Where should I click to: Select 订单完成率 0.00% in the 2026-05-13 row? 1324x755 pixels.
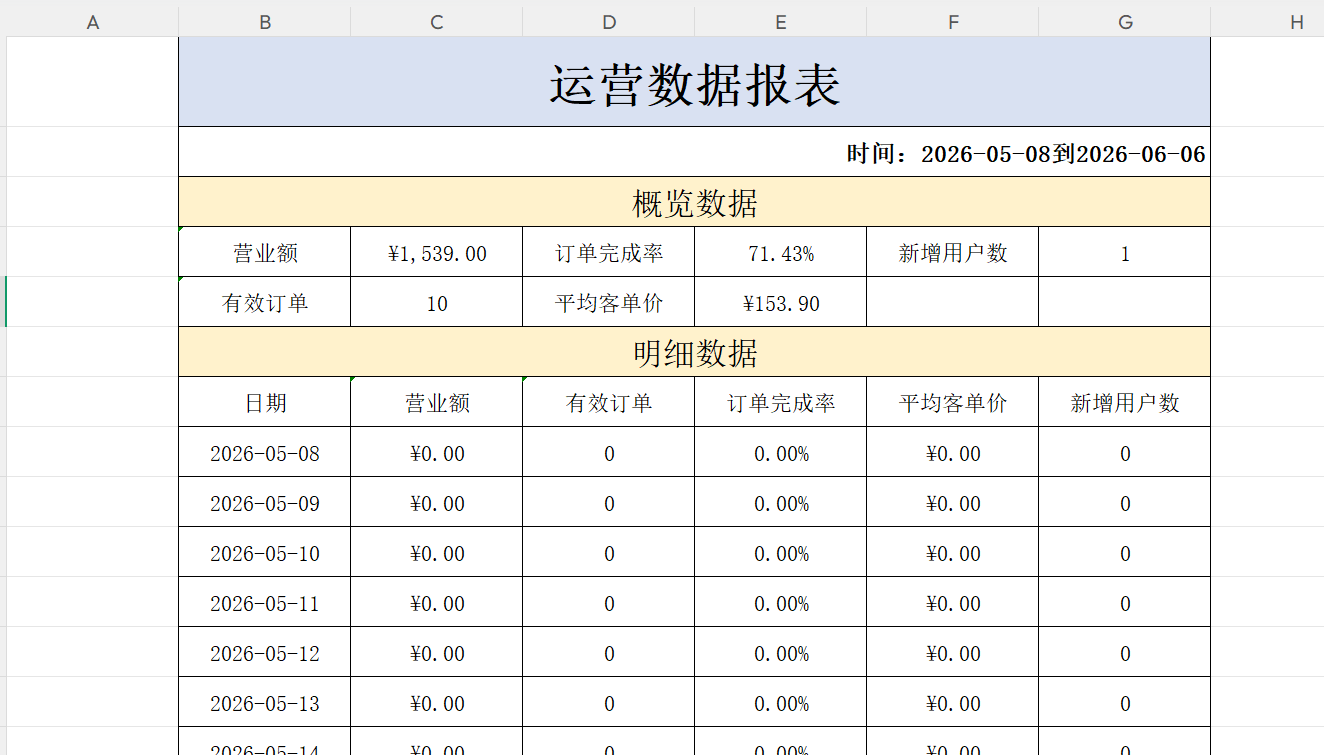coord(781,702)
